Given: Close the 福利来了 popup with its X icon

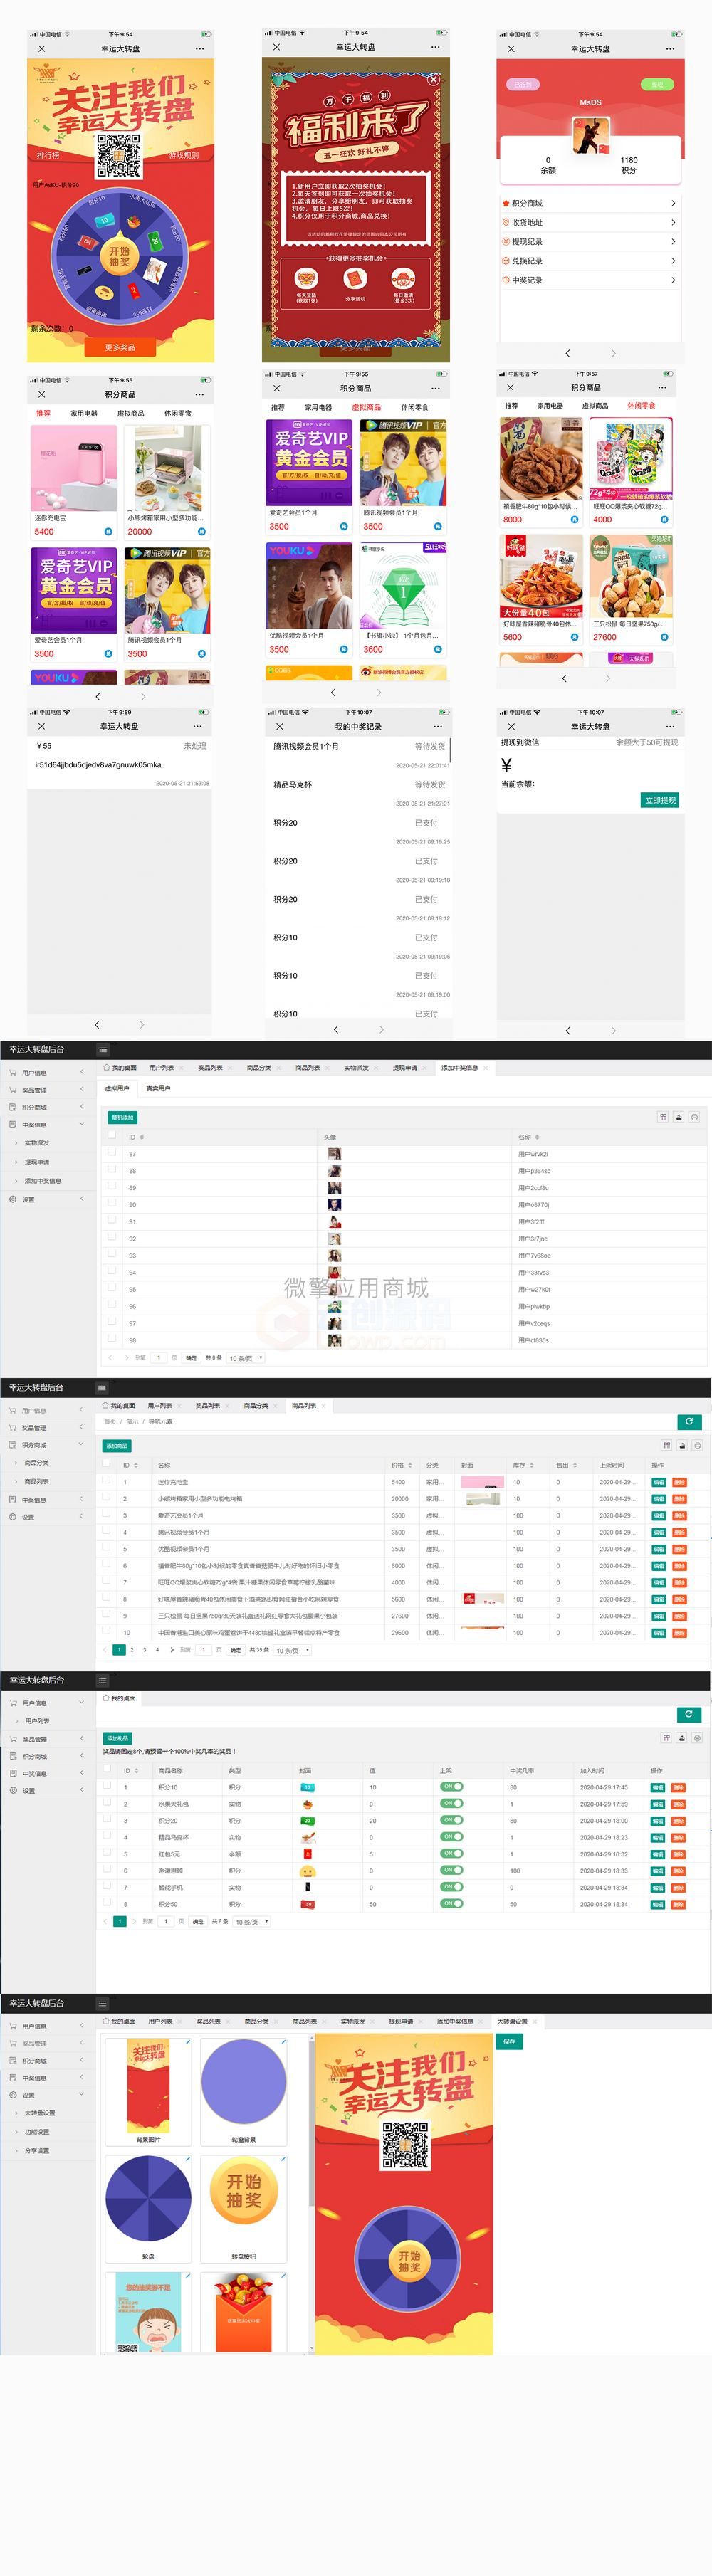Looking at the screenshot, I should [x=432, y=79].
